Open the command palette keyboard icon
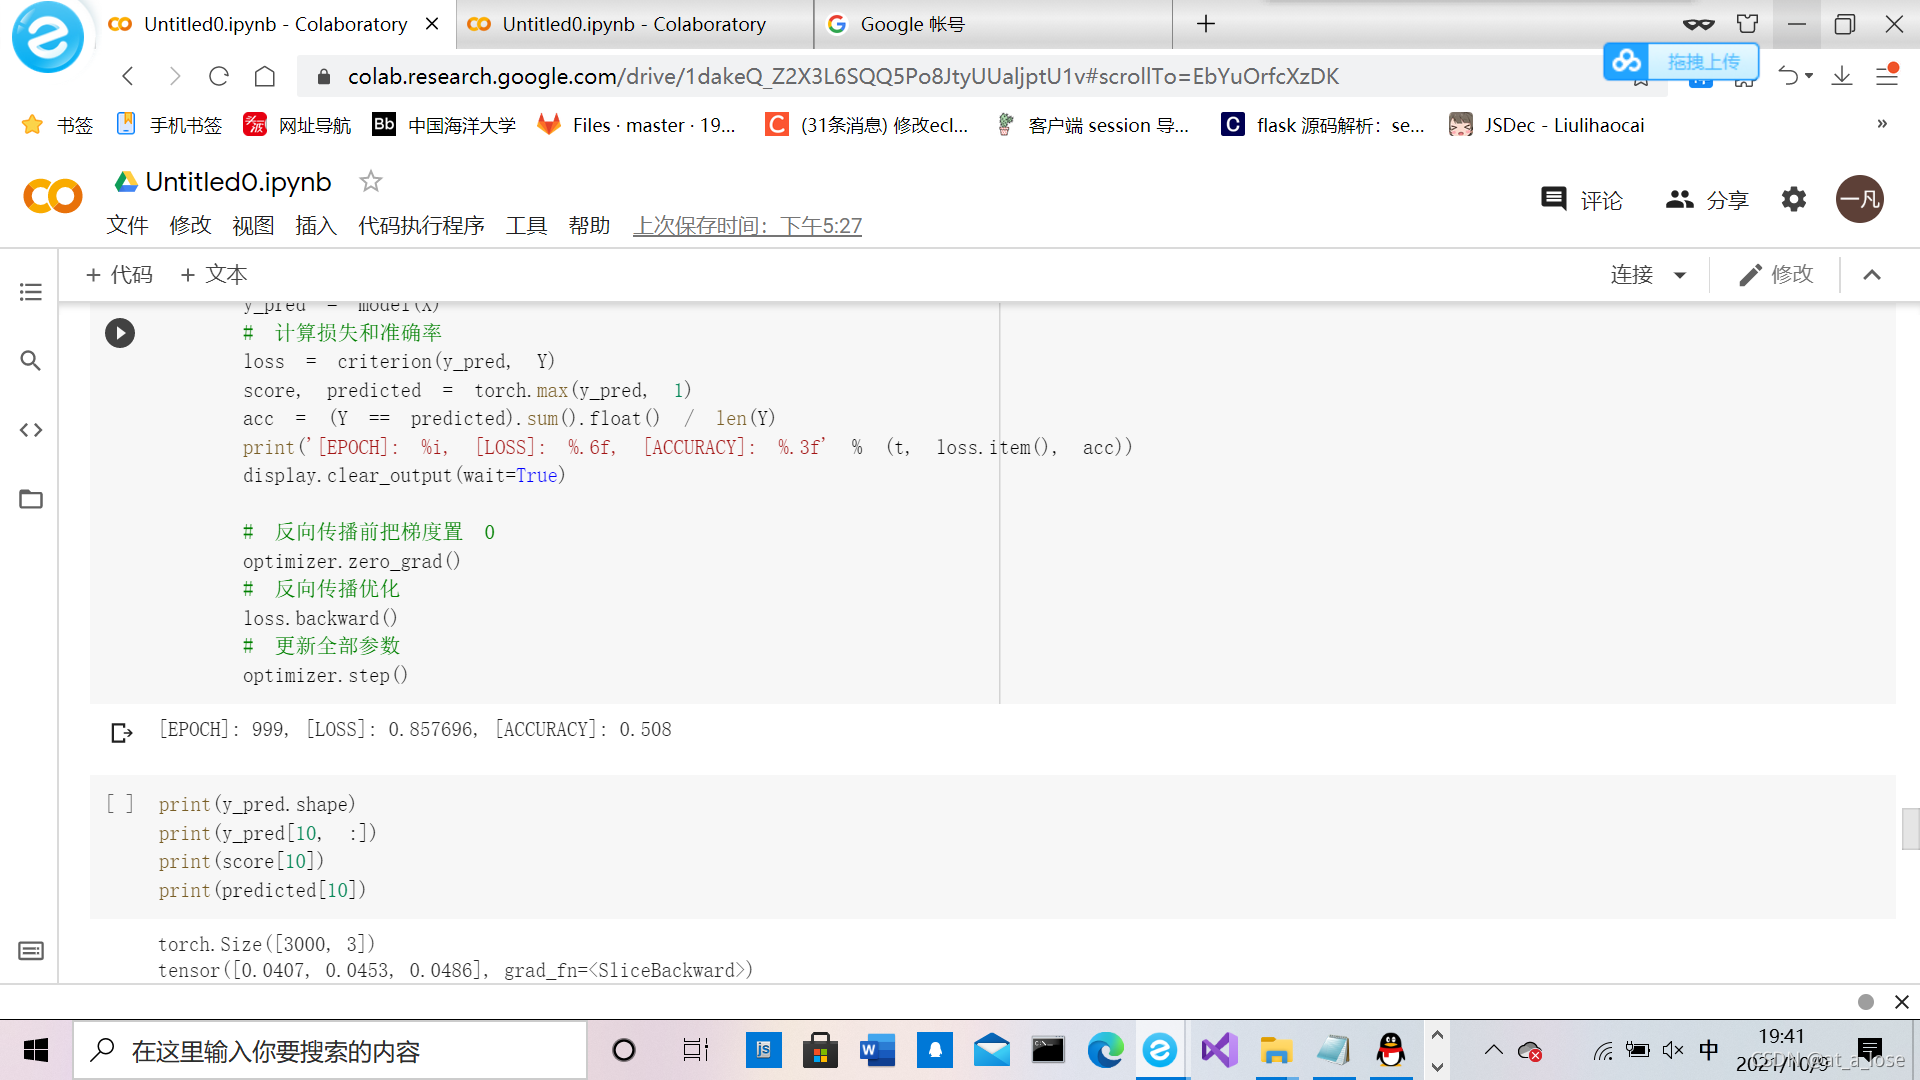The image size is (1920, 1080). tap(31, 950)
